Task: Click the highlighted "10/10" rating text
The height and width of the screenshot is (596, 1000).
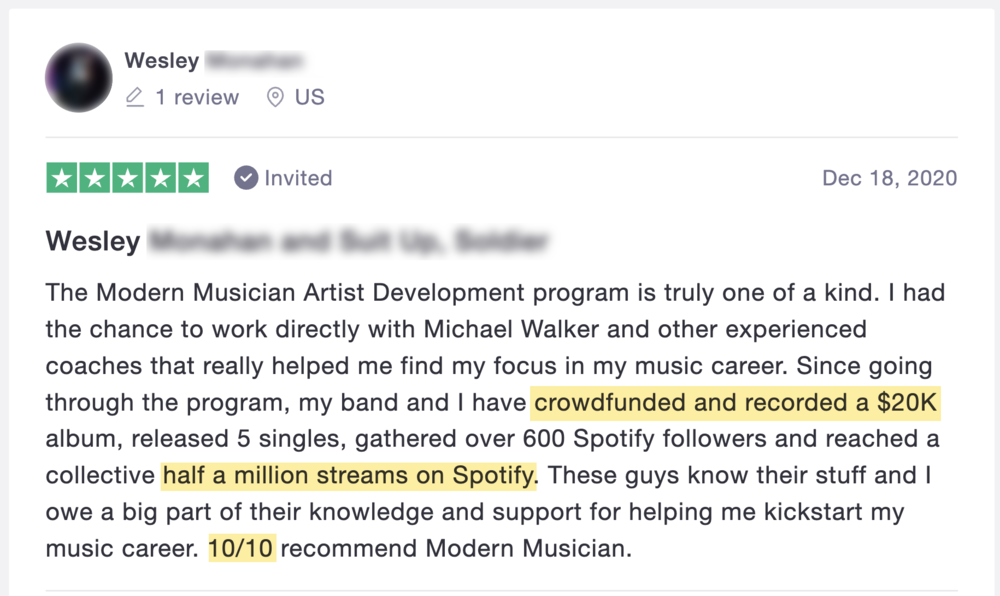Action: (241, 548)
